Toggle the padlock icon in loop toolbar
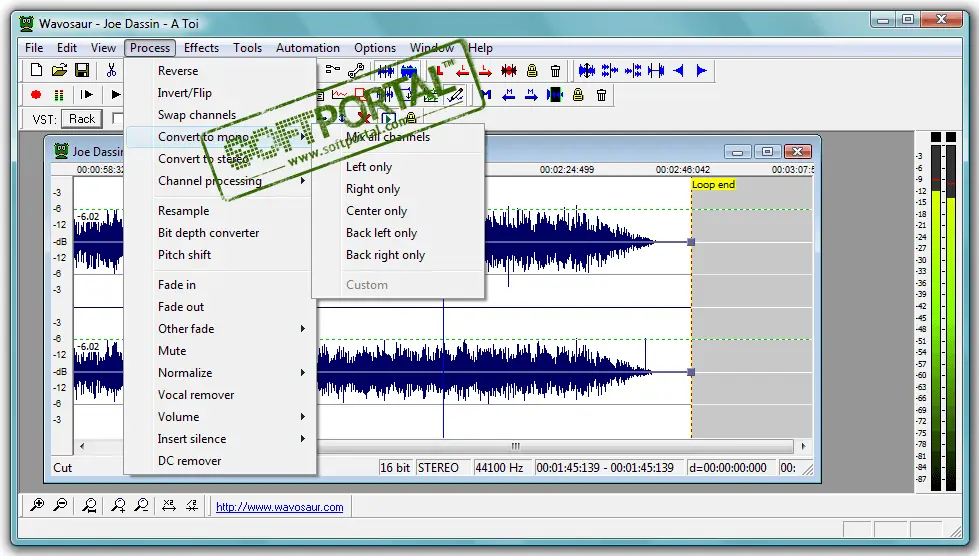This screenshot has height=556, width=979. [532, 71]
